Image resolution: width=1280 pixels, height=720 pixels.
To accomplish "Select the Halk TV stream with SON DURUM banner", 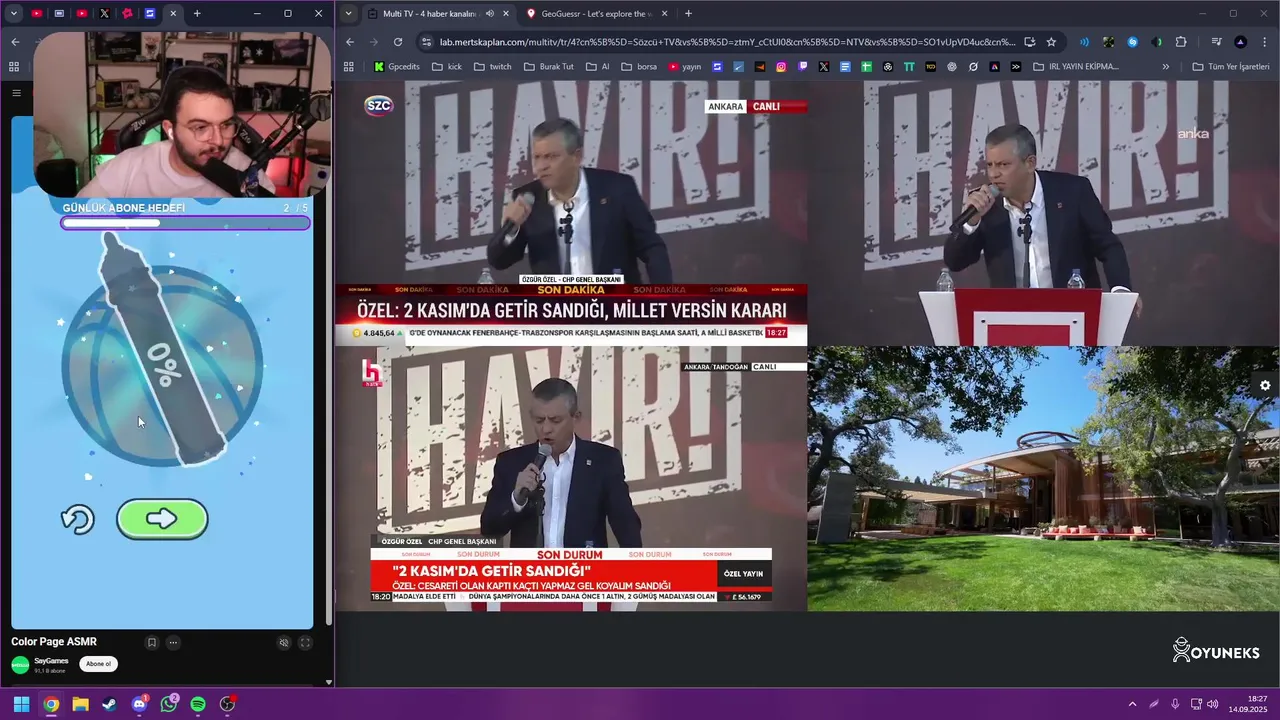I will [x=571, y=479].
